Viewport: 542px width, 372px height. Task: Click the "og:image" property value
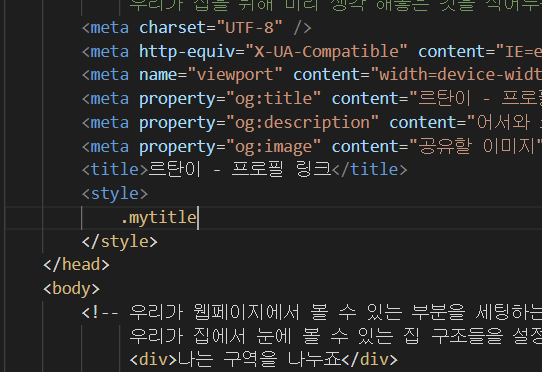[273, 147]
